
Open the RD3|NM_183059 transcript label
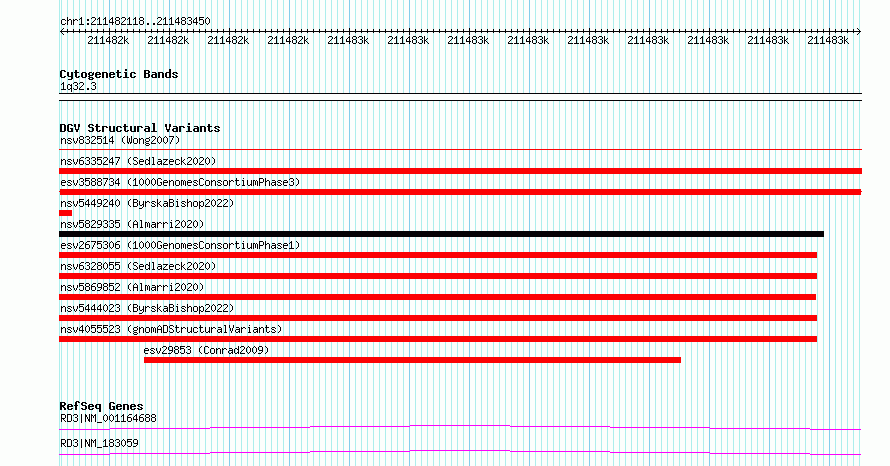pos(99,443)
